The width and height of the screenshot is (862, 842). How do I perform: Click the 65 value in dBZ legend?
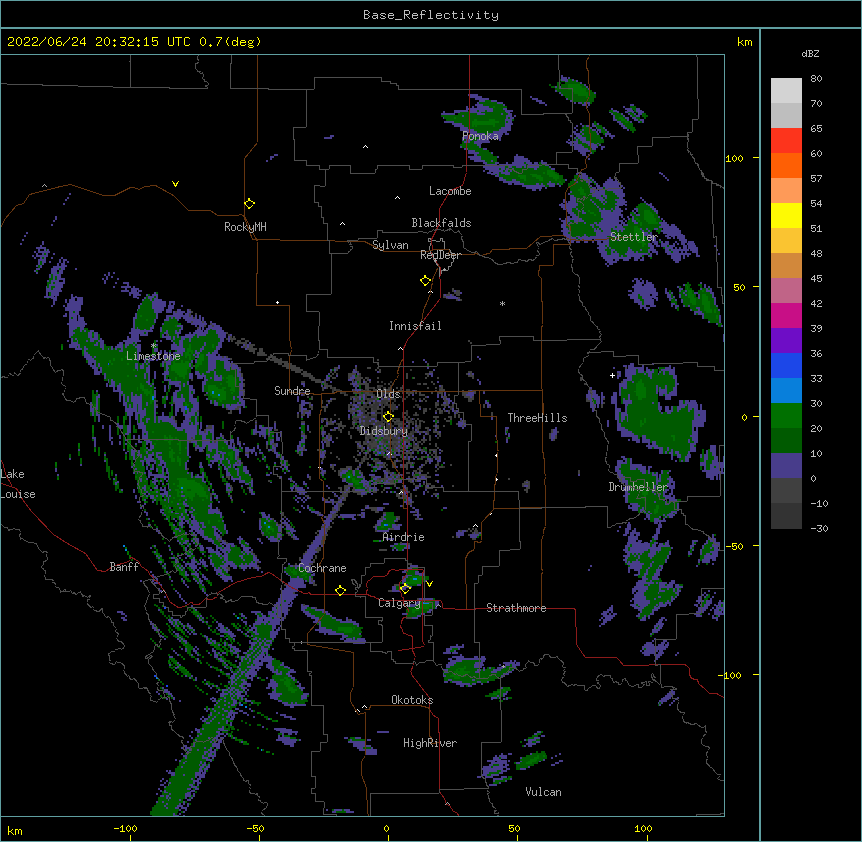[816, 129]
